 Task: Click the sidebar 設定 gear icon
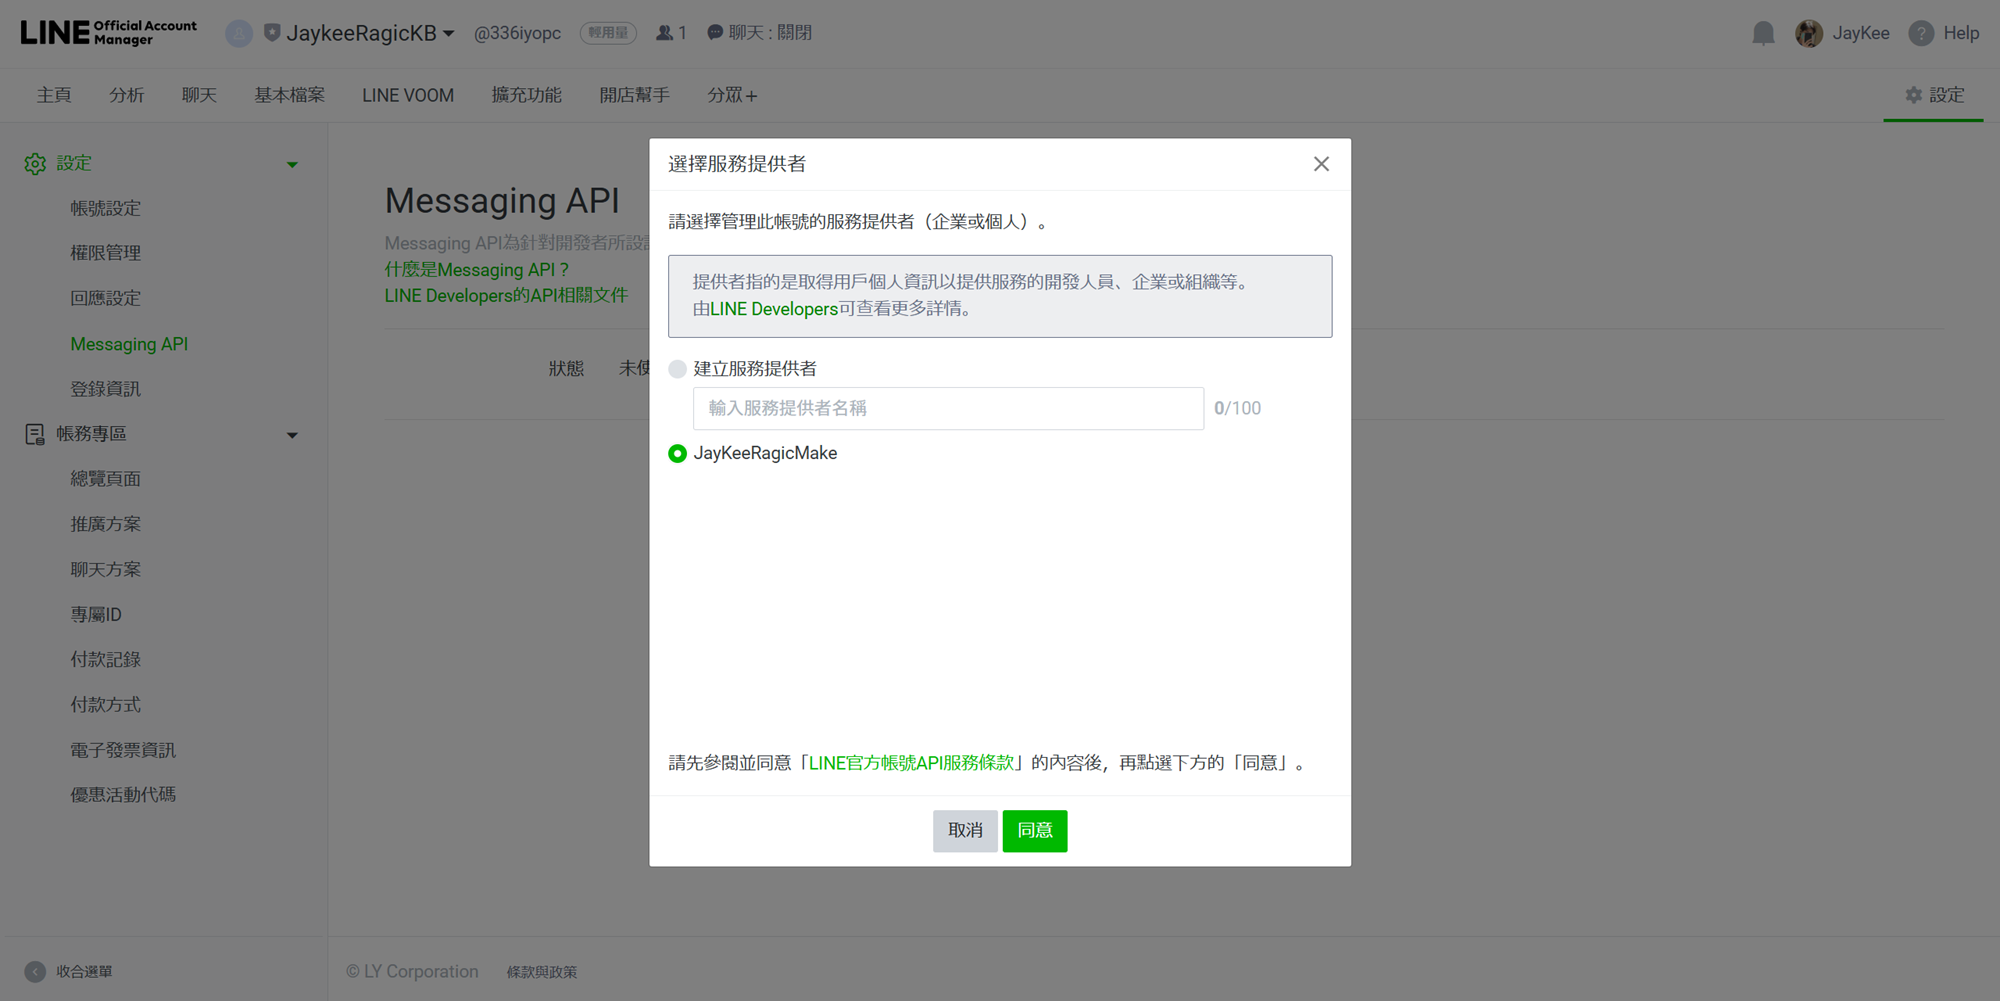(35, 164)
